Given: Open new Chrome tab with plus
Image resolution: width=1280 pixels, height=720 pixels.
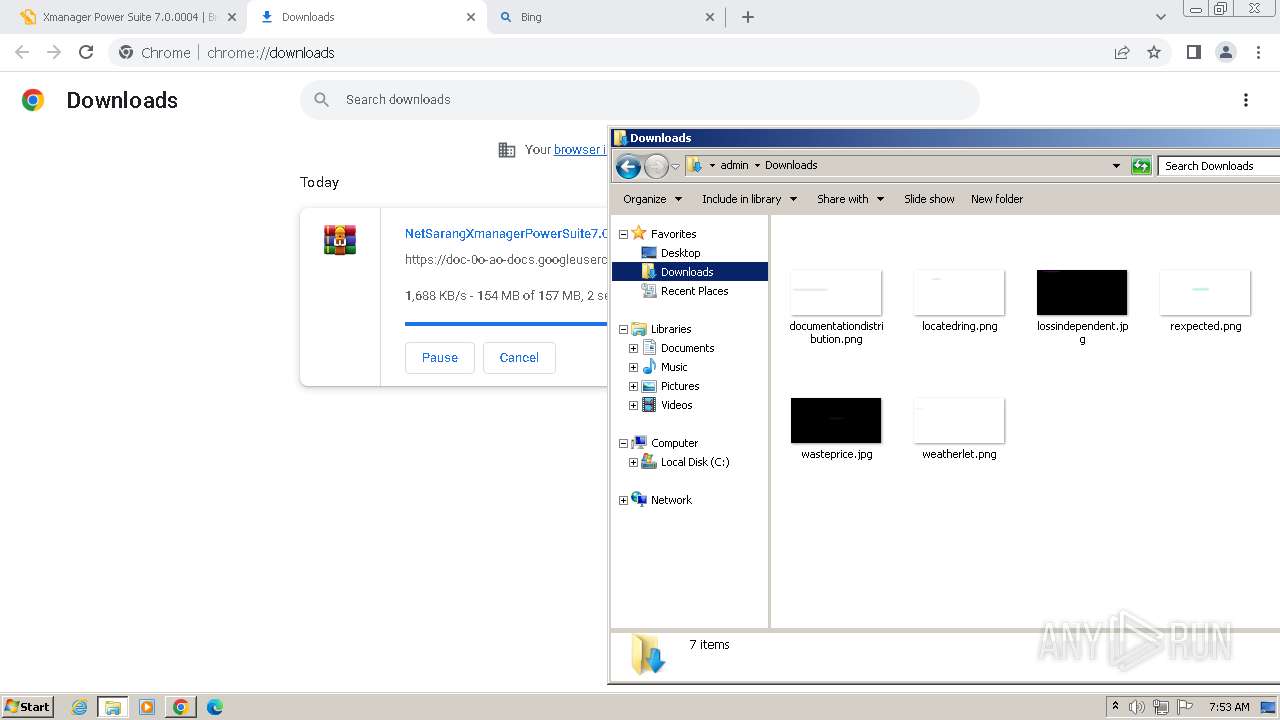Looking at the screenshot, I should (748, 17).
